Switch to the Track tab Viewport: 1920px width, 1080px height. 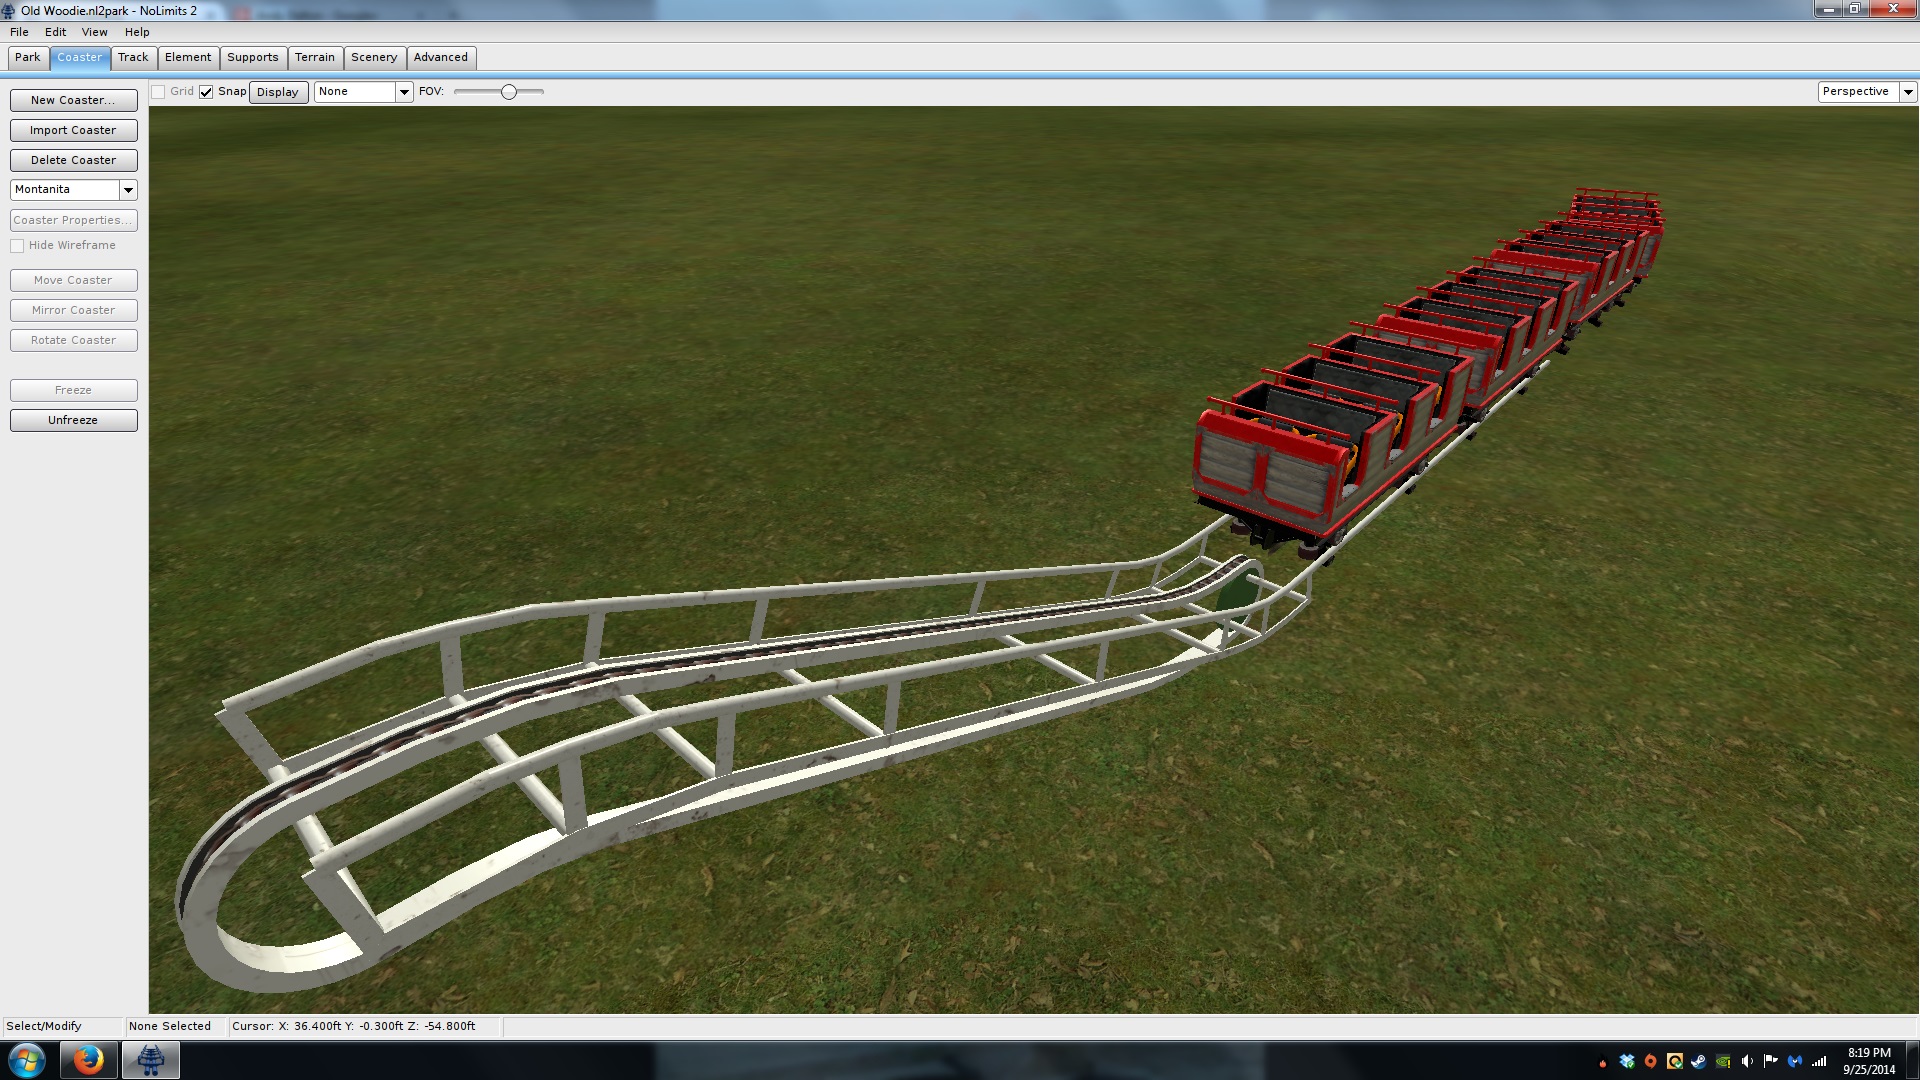133,58
